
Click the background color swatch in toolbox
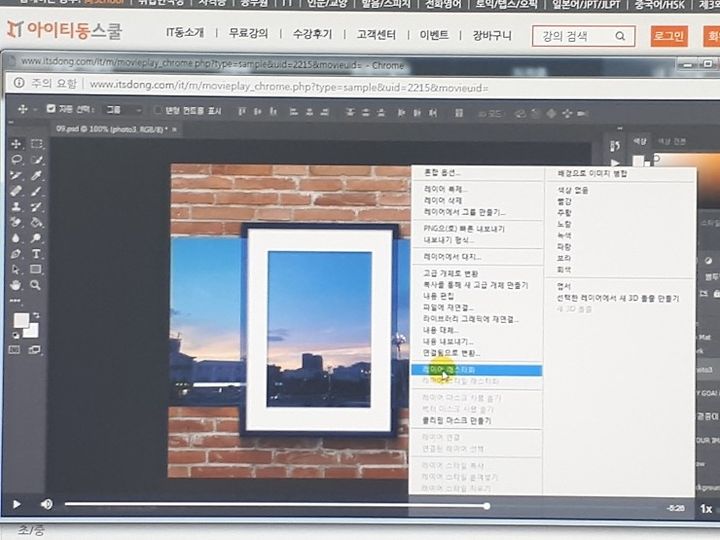click(x=32, y=332)
